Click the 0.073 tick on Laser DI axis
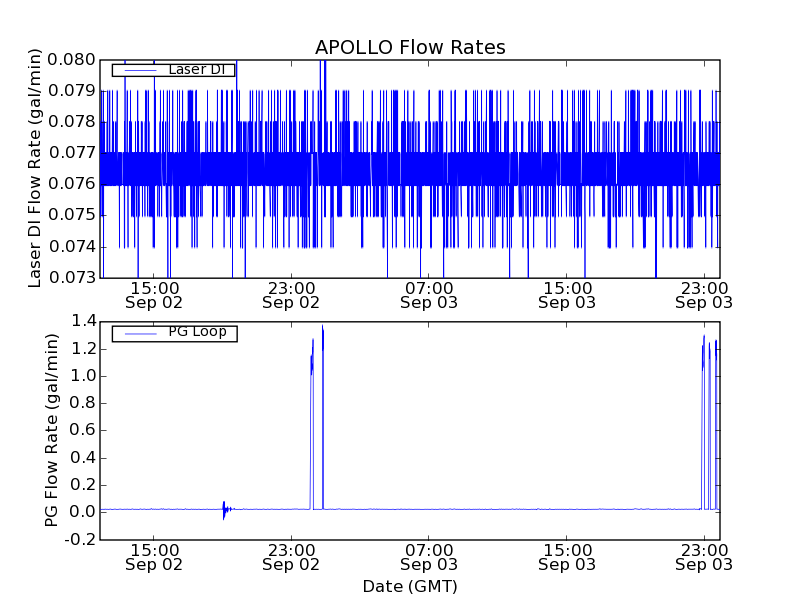The width and height of the screenshot is (800, 600). [x=71, y=278]
